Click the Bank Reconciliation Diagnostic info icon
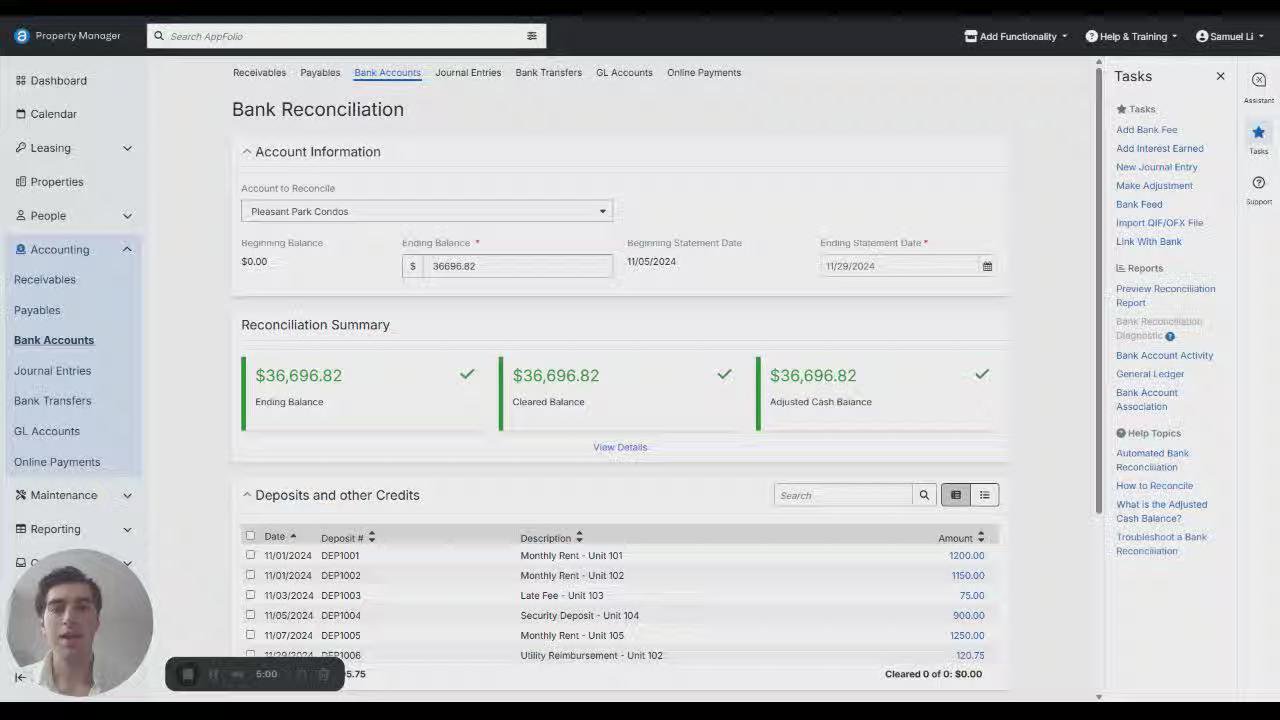Image resolution: width=1280 pixels, height=720 pixels. 1170,336
